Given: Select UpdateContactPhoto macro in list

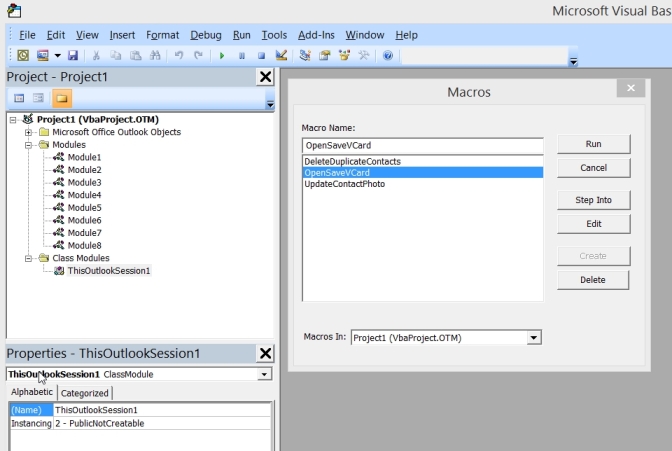Looking at the screenshot, I should [423, 184].
